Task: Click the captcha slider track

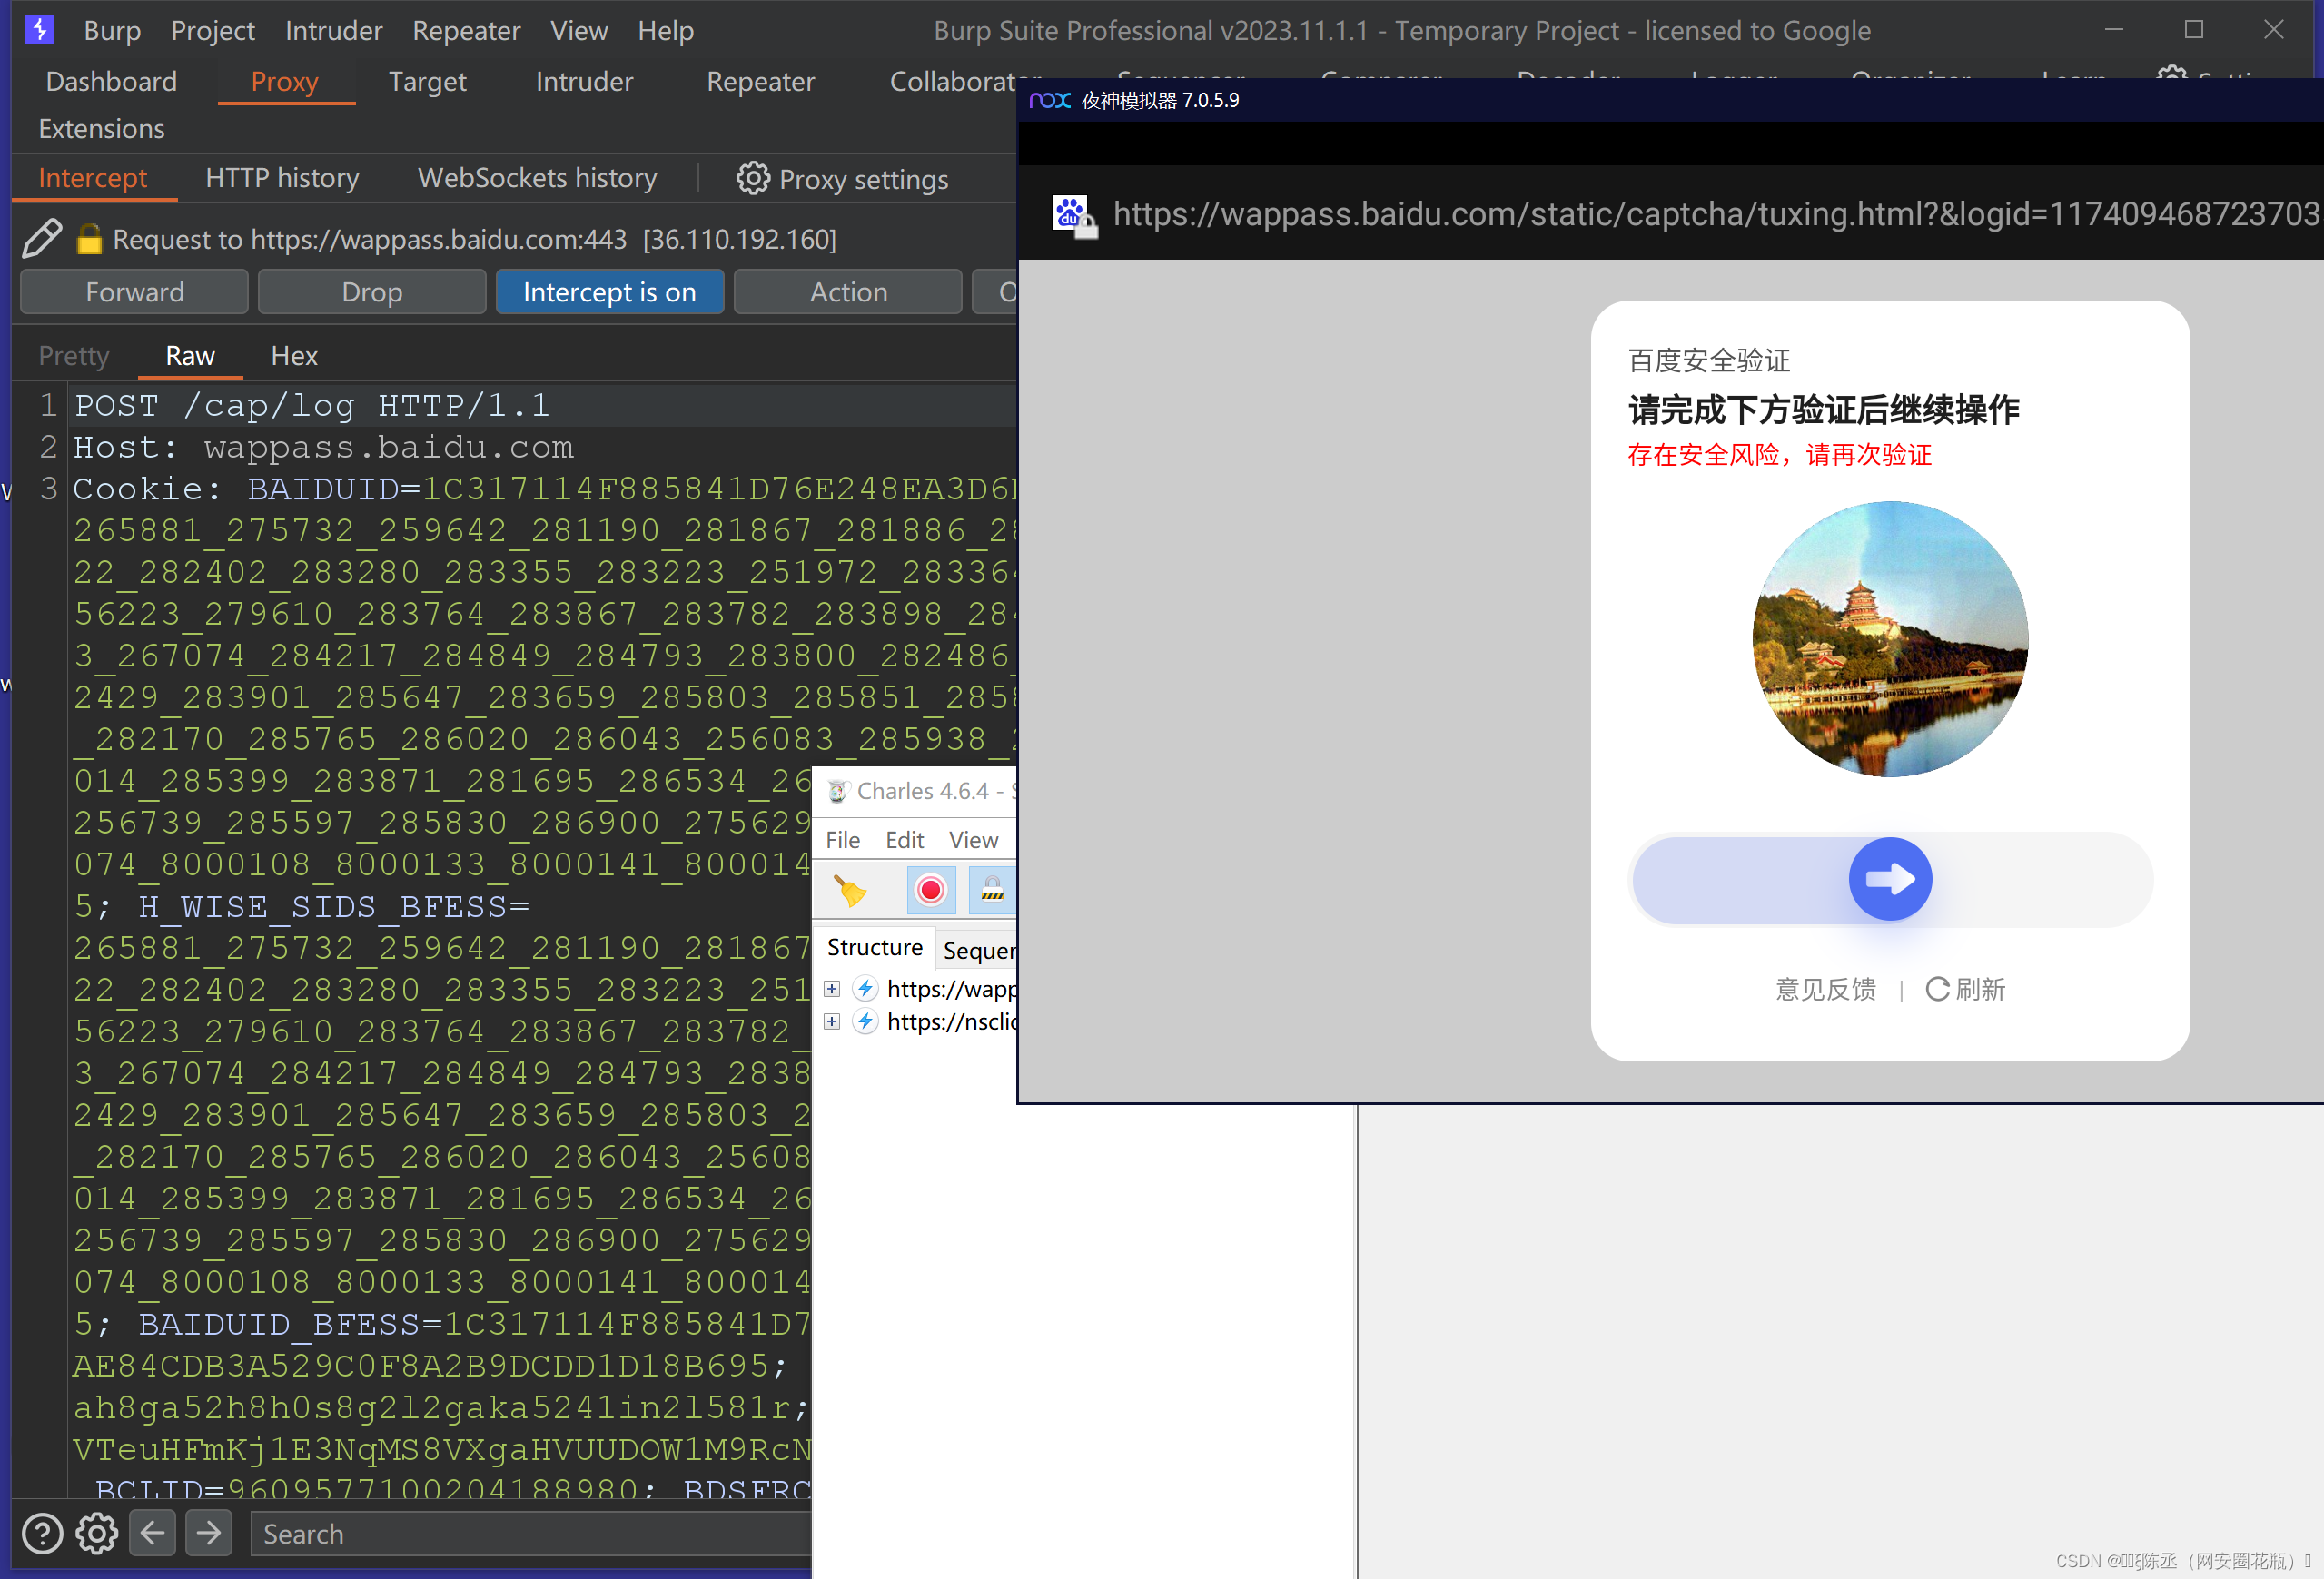Action: click(1890, 879)
